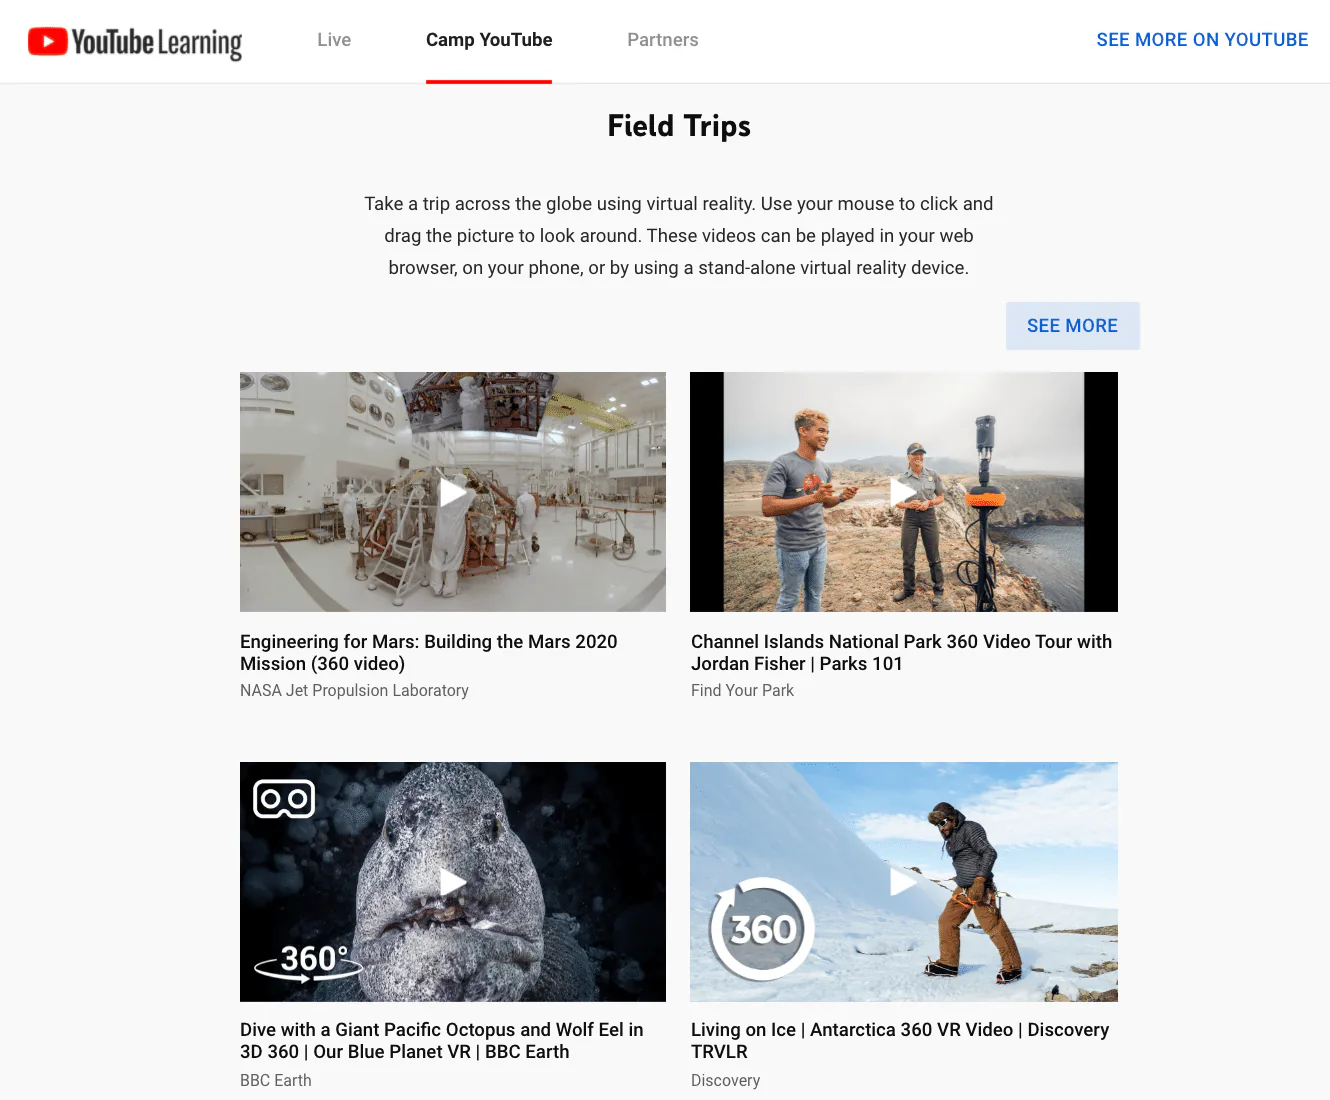The width and height of the screenshot is (1330, 1100).
Task: Open Living on Ice Antarctica 360 title
Action: [900, 1041]
